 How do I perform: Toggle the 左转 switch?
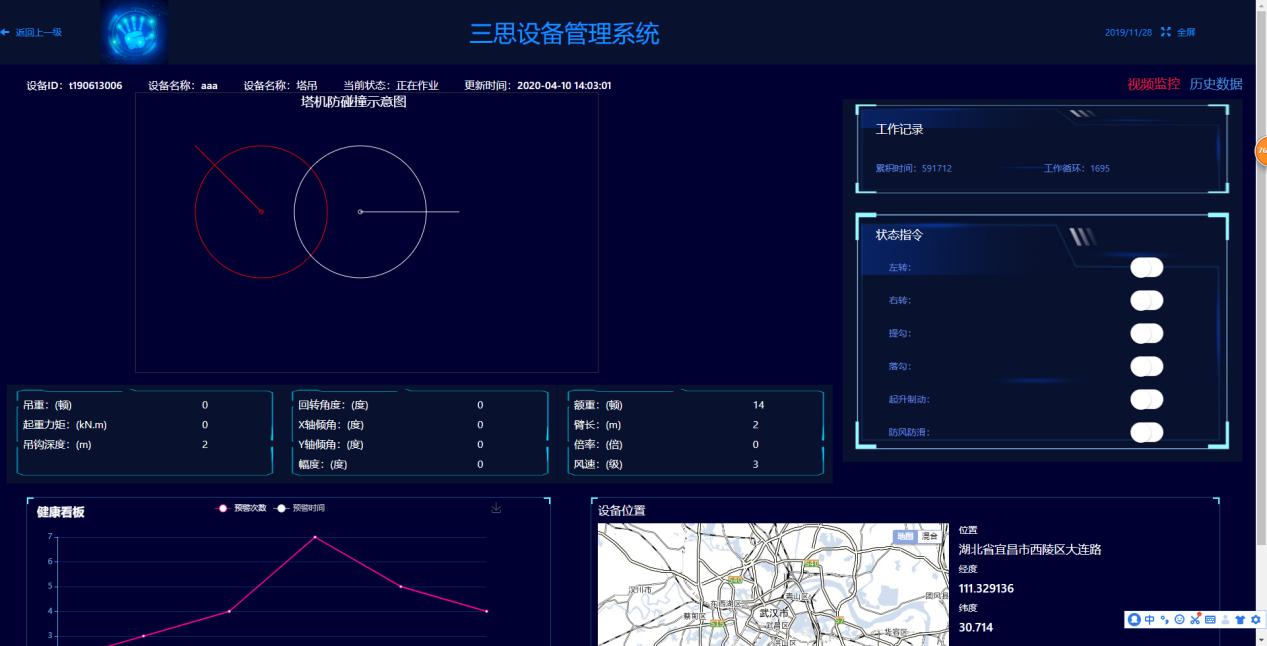point(1146,267)
